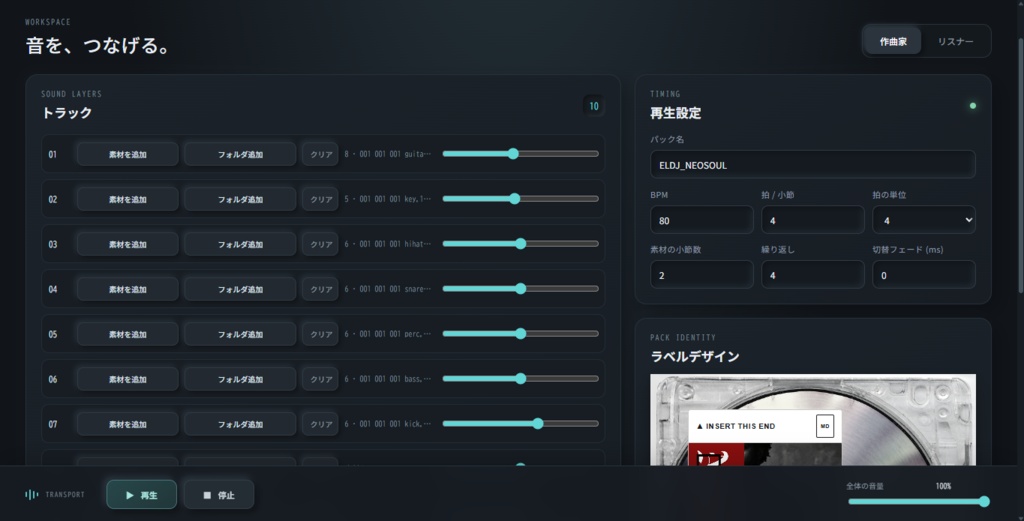Screen dimensions: 1024x521
Task: Add material to track 06
Action: (x=127, y=379)
